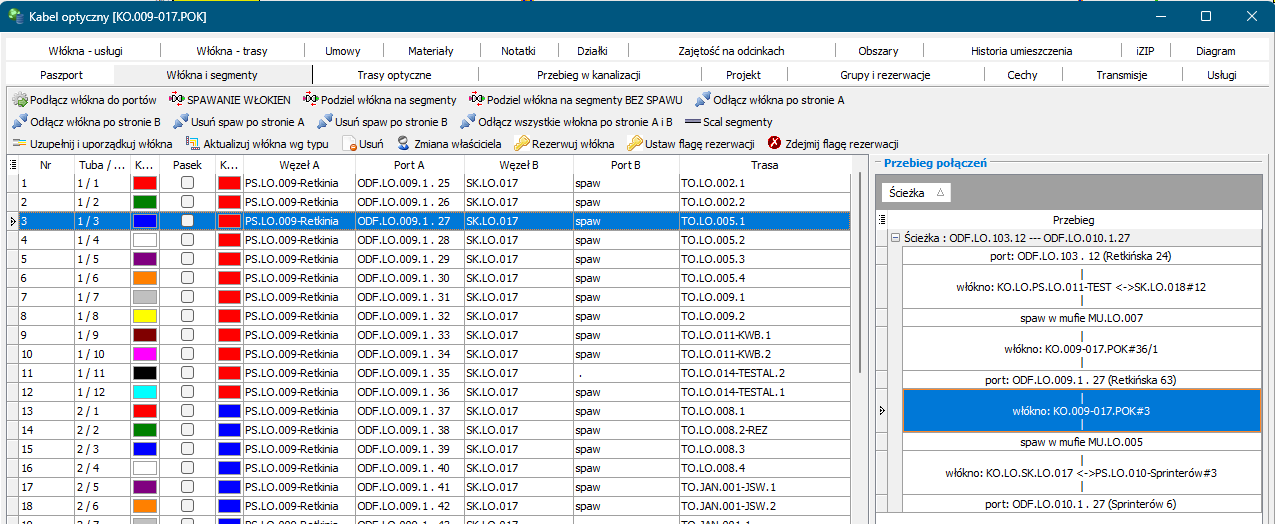Toggle Pasek checkbox for fiber 16

[x=187, y=468]
